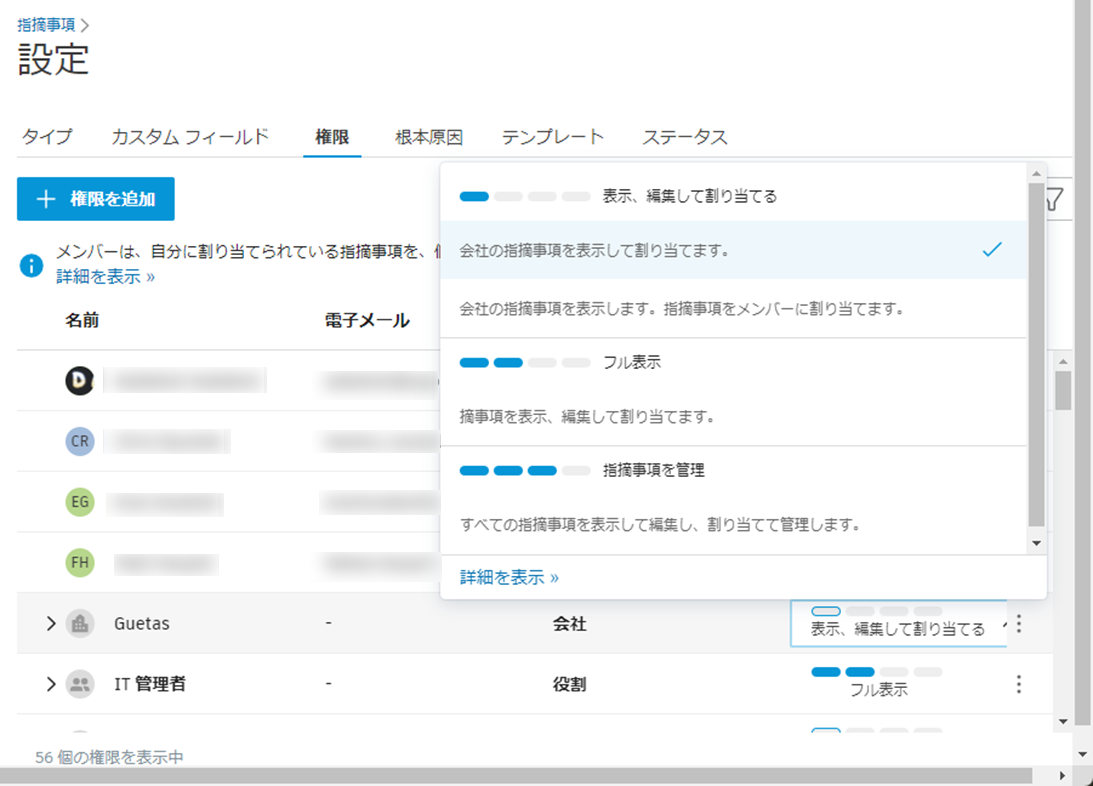Sort by the 電子メール column header
The image size is (1093, 786).
click(x=367, y=321)
